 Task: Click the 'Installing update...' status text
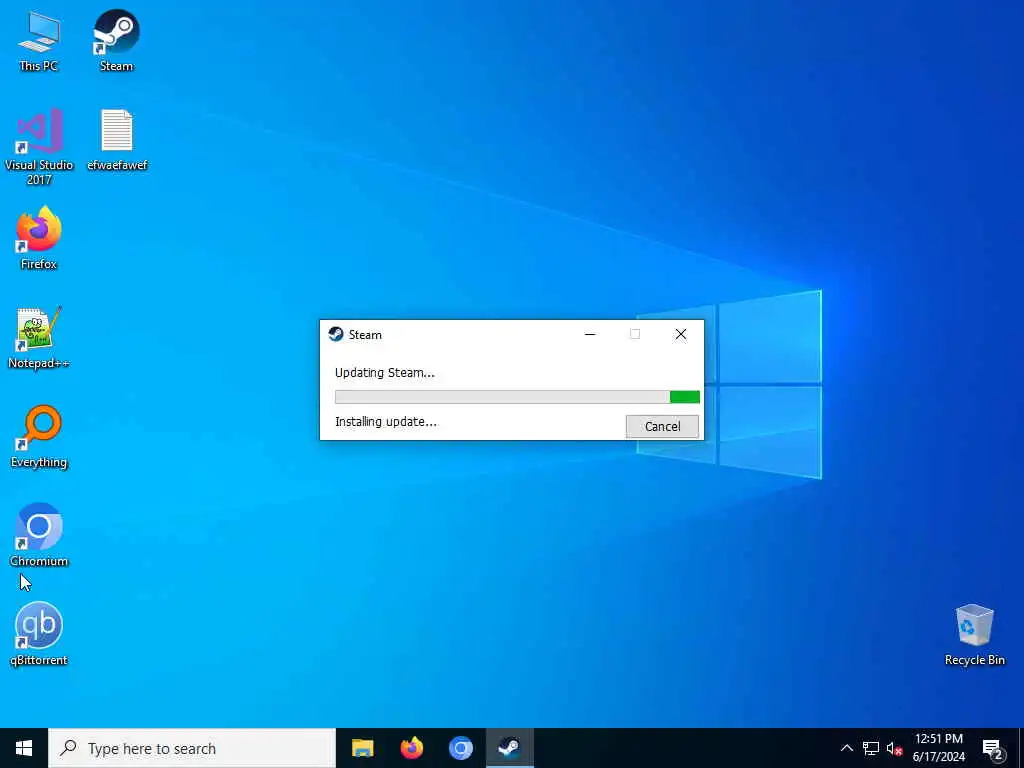(386, 422)
